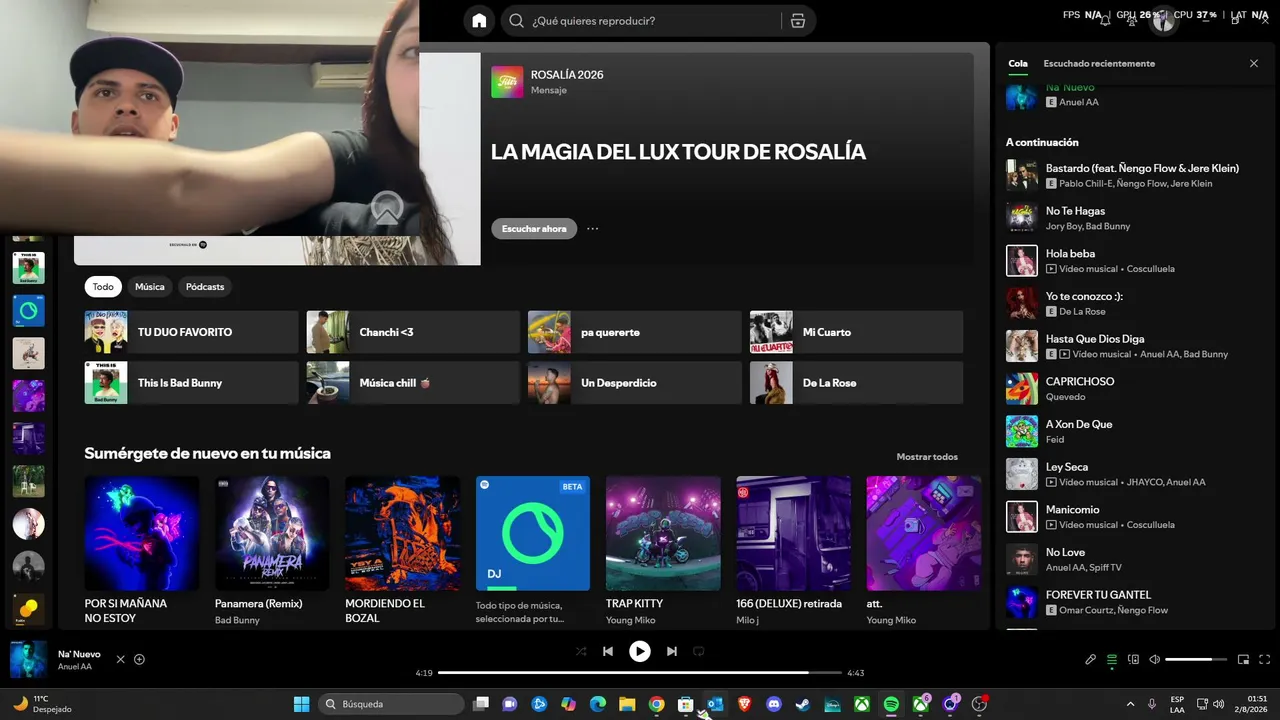Click the Escuchar ahora button
The image size is (1280, 720).
[x=534, y=229]
